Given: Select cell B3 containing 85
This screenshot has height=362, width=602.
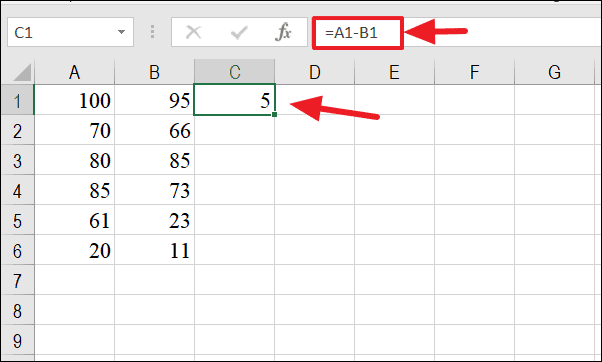Looking at the screenshot, I should (154, 160).
